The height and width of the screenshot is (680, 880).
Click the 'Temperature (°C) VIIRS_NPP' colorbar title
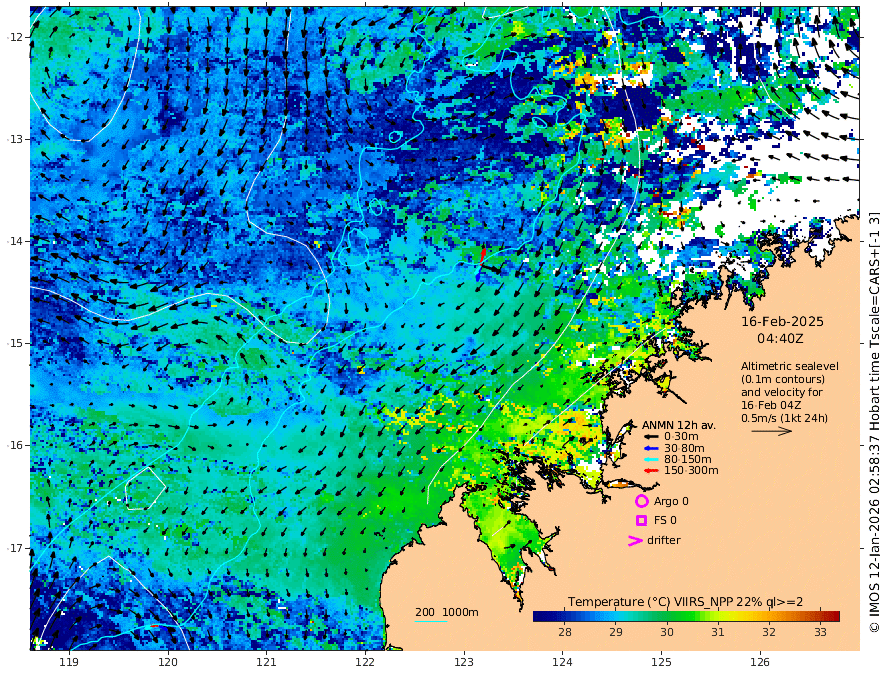click(x=651, y=602)
